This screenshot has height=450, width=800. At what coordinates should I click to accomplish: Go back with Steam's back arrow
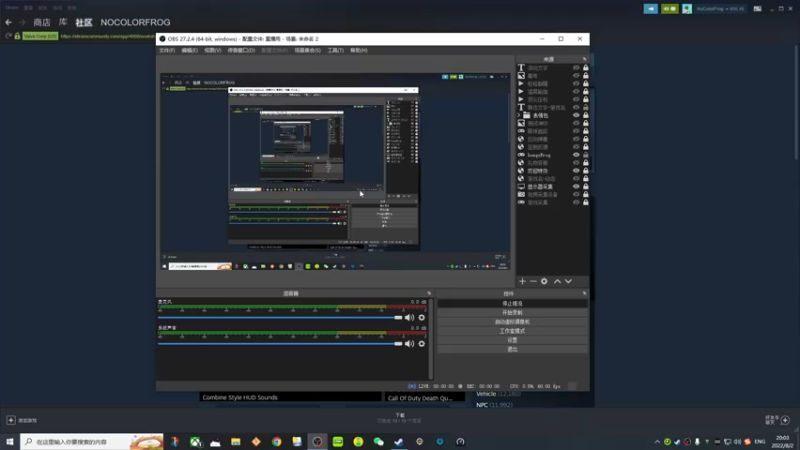click(8, 22)
